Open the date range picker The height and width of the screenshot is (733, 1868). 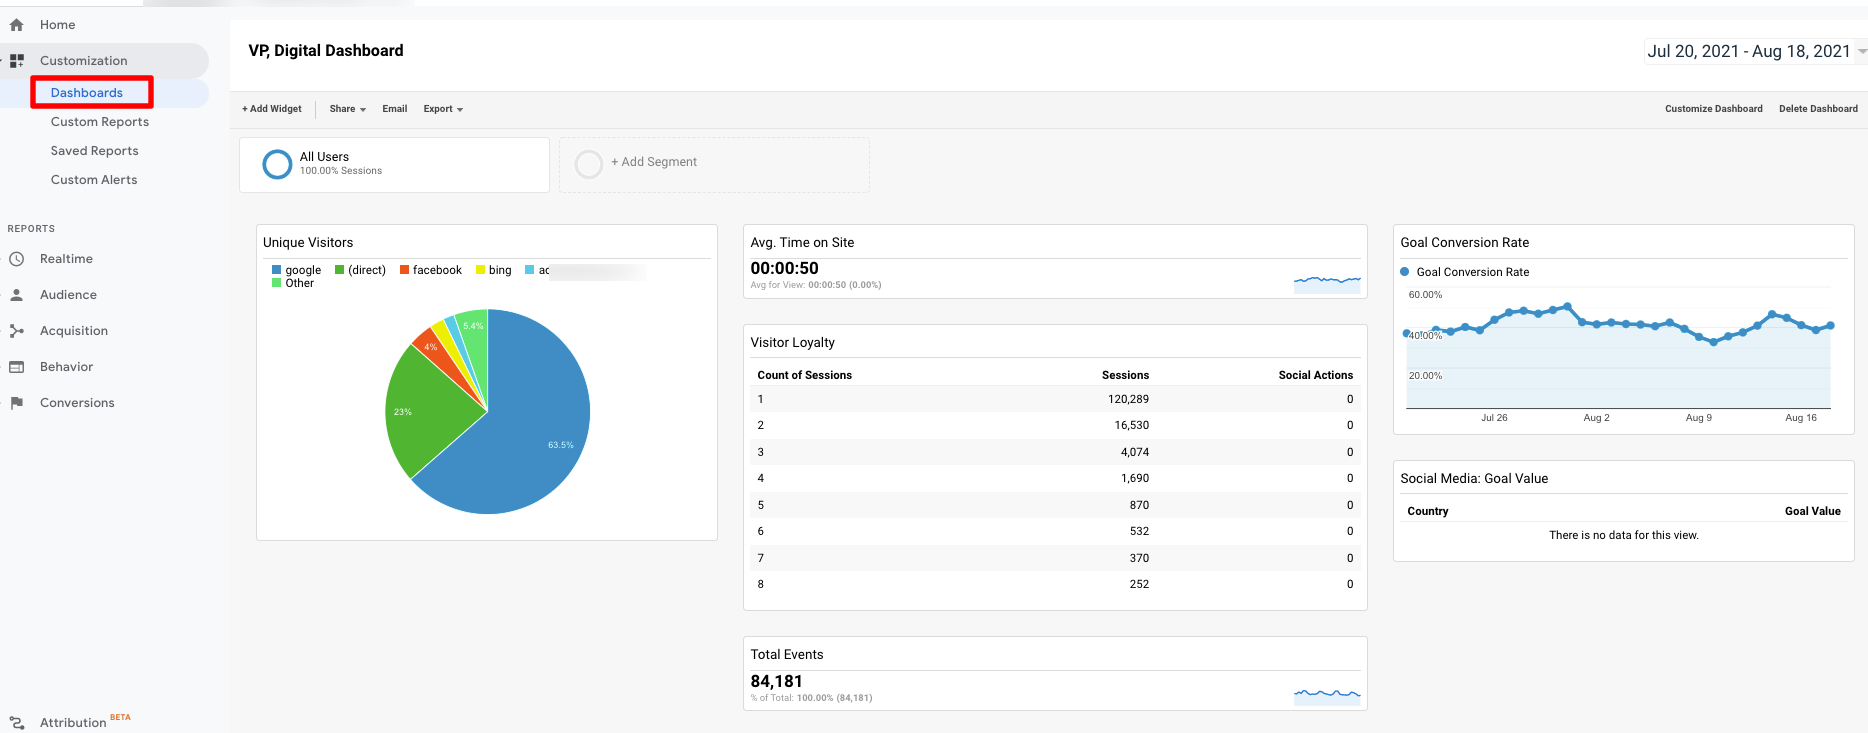pos(1756,51)
